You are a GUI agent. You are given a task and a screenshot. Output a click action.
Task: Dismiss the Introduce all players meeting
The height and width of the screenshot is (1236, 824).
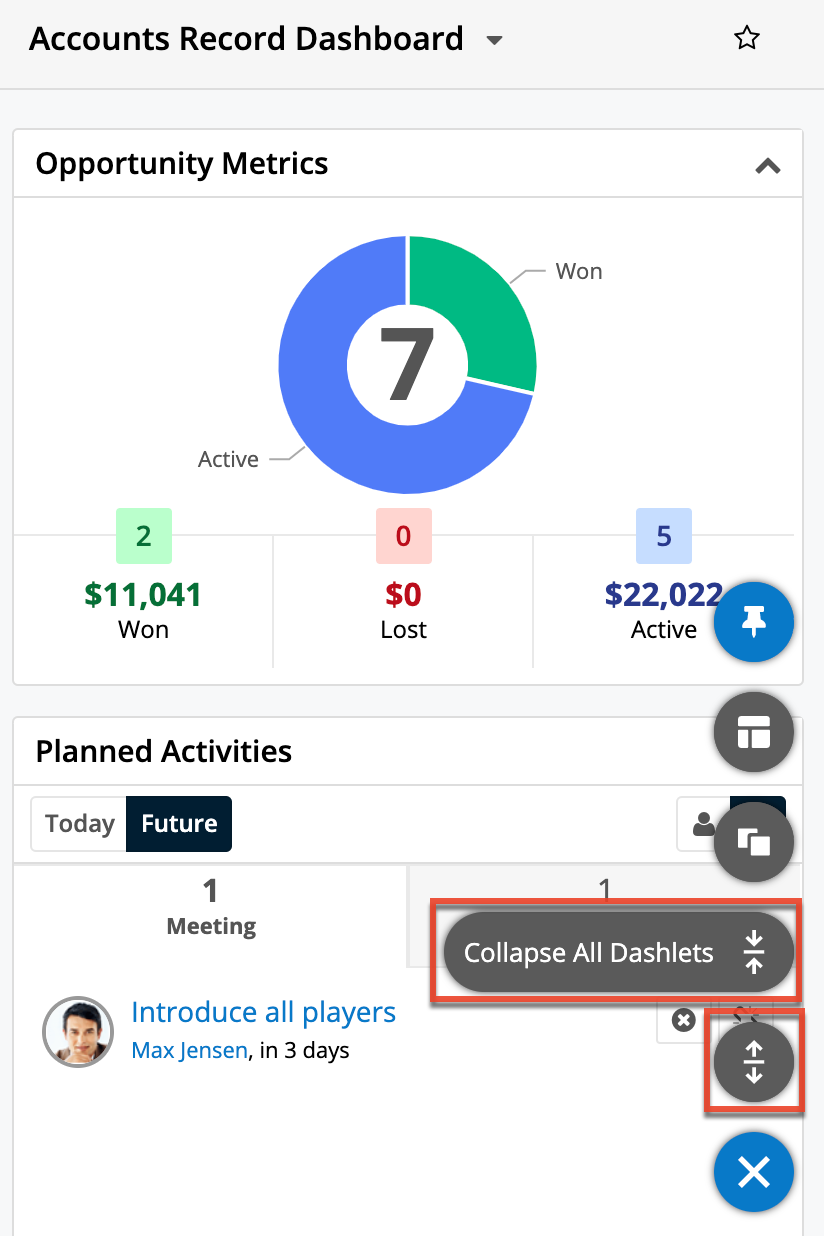[683, 1019]
